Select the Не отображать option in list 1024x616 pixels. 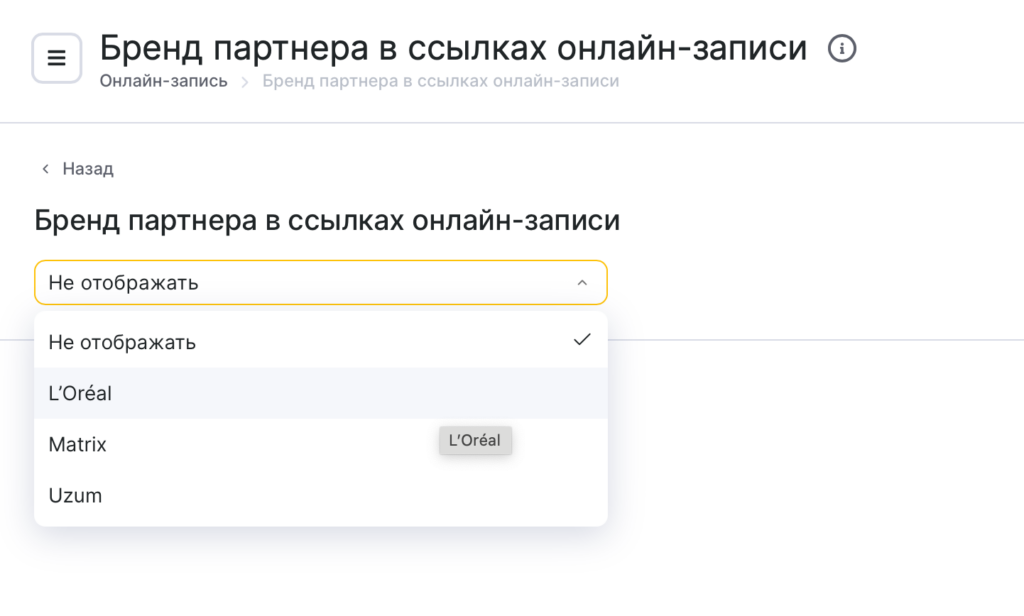coord(122,342)
